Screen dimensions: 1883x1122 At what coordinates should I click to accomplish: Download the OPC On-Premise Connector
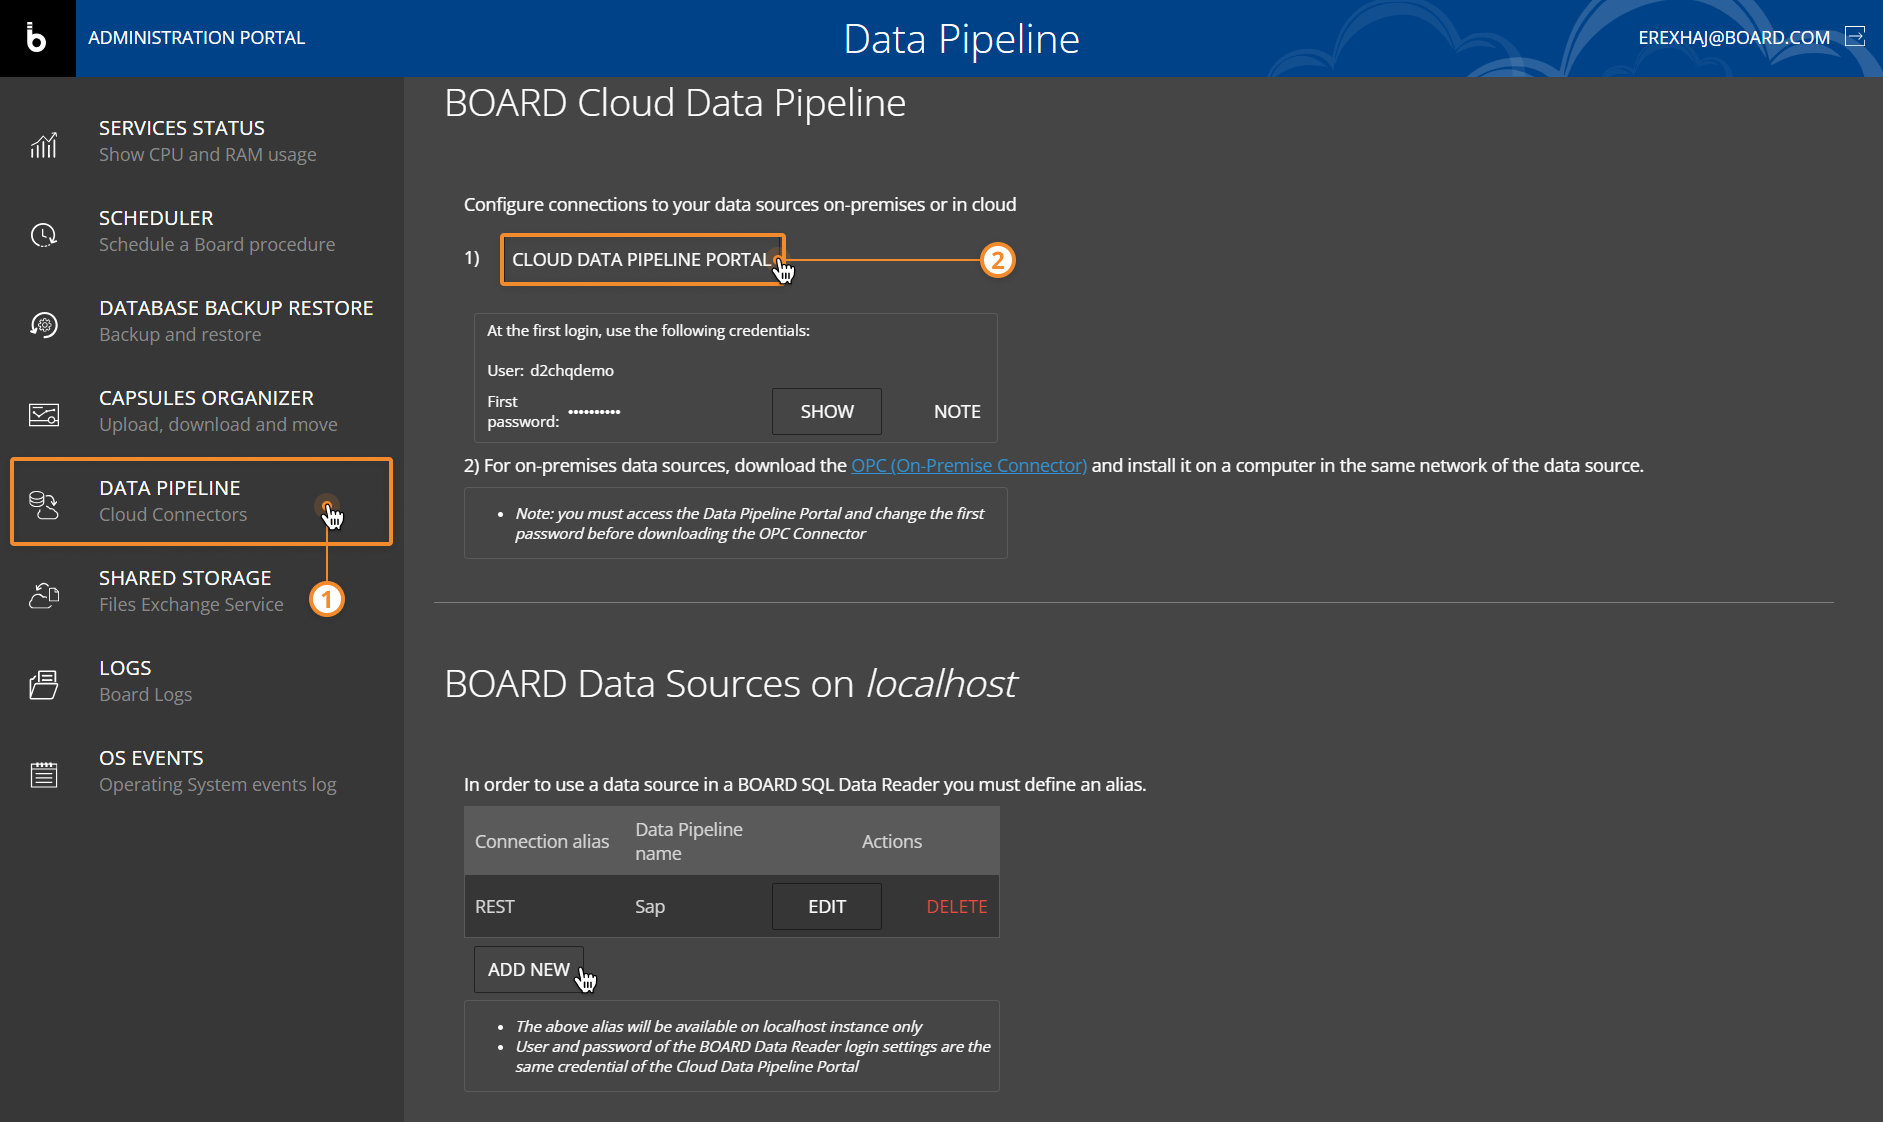tap(968, 466)
